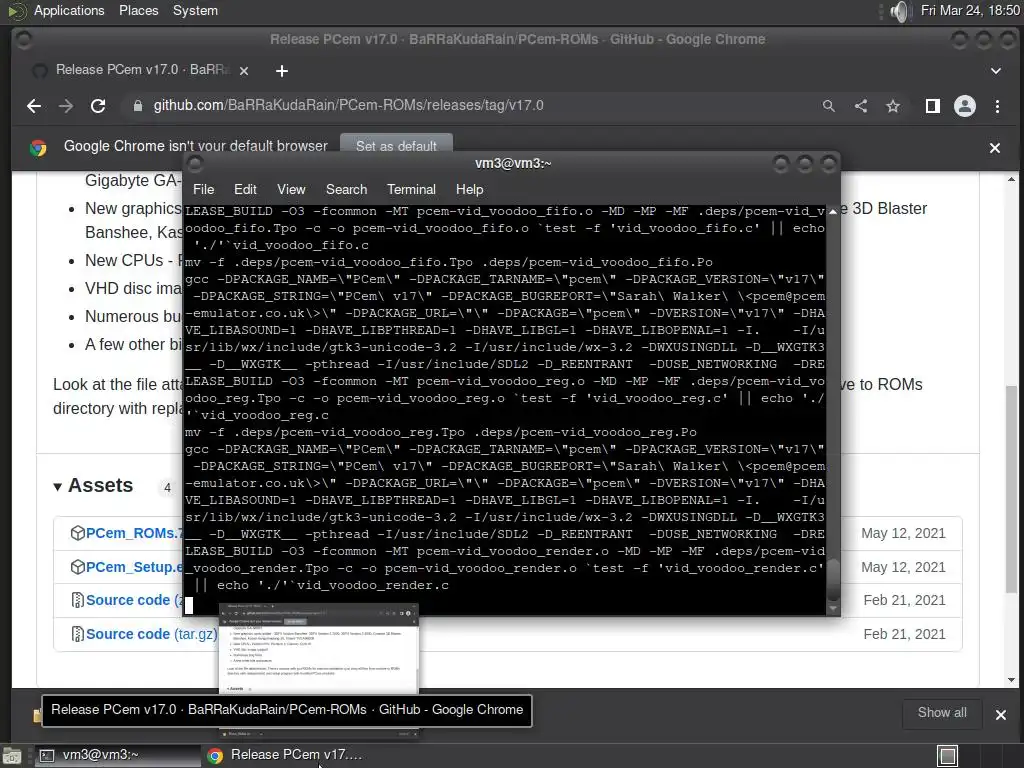Download Source code (tar.gz)
The image size is (1024, 768).
pyautogui.click(x=151, y=634)
